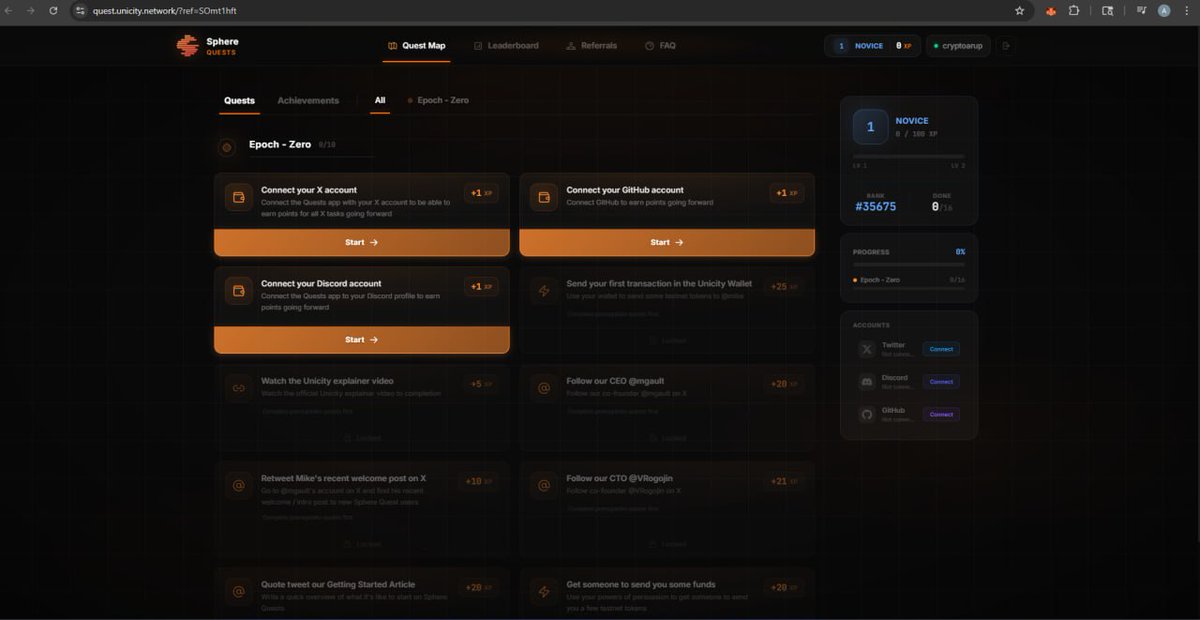Open the Send your first transaction quest card
Viewport: 1200px width, 620px height.
click(x=667, y=312)
